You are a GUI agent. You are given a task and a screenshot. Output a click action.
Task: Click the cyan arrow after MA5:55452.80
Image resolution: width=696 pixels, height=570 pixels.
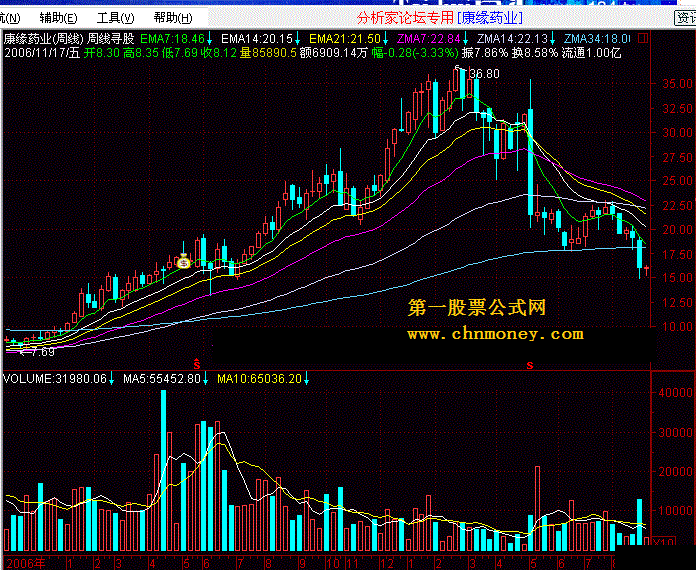click(x=206, y=379)
